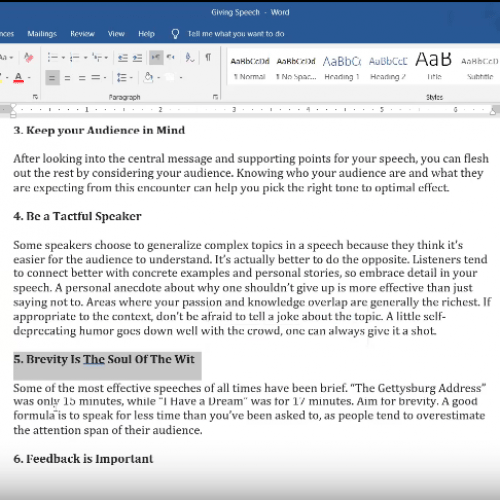500x500 pixels.
Task: Open the Numbering list dropdown arrow
Action: click(85, 58)
